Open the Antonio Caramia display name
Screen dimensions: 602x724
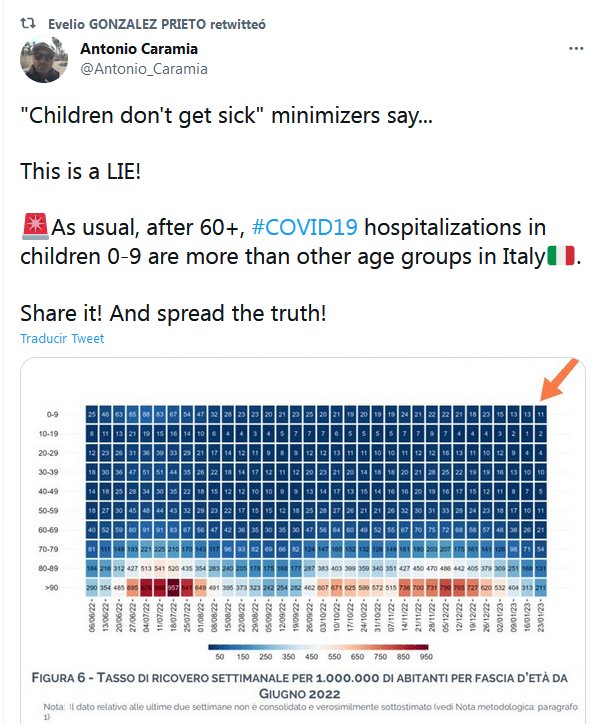click(138, 49)
